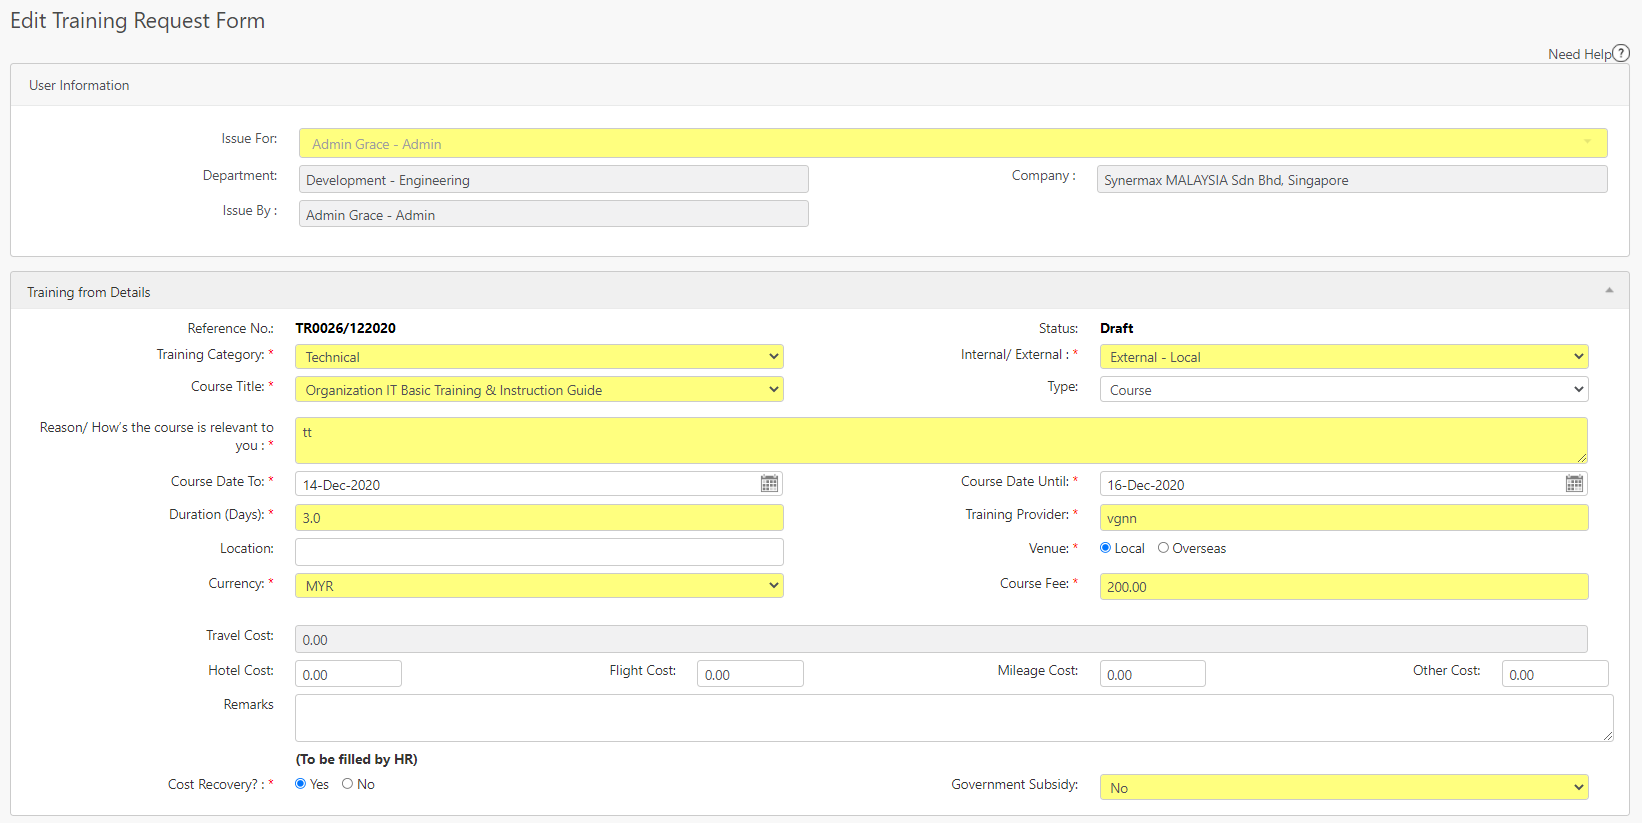Open the Government Subsidy dropdown
The width and height of the screenshot is (1642, 823).
pyautogui.click(x=1344, y=787)
